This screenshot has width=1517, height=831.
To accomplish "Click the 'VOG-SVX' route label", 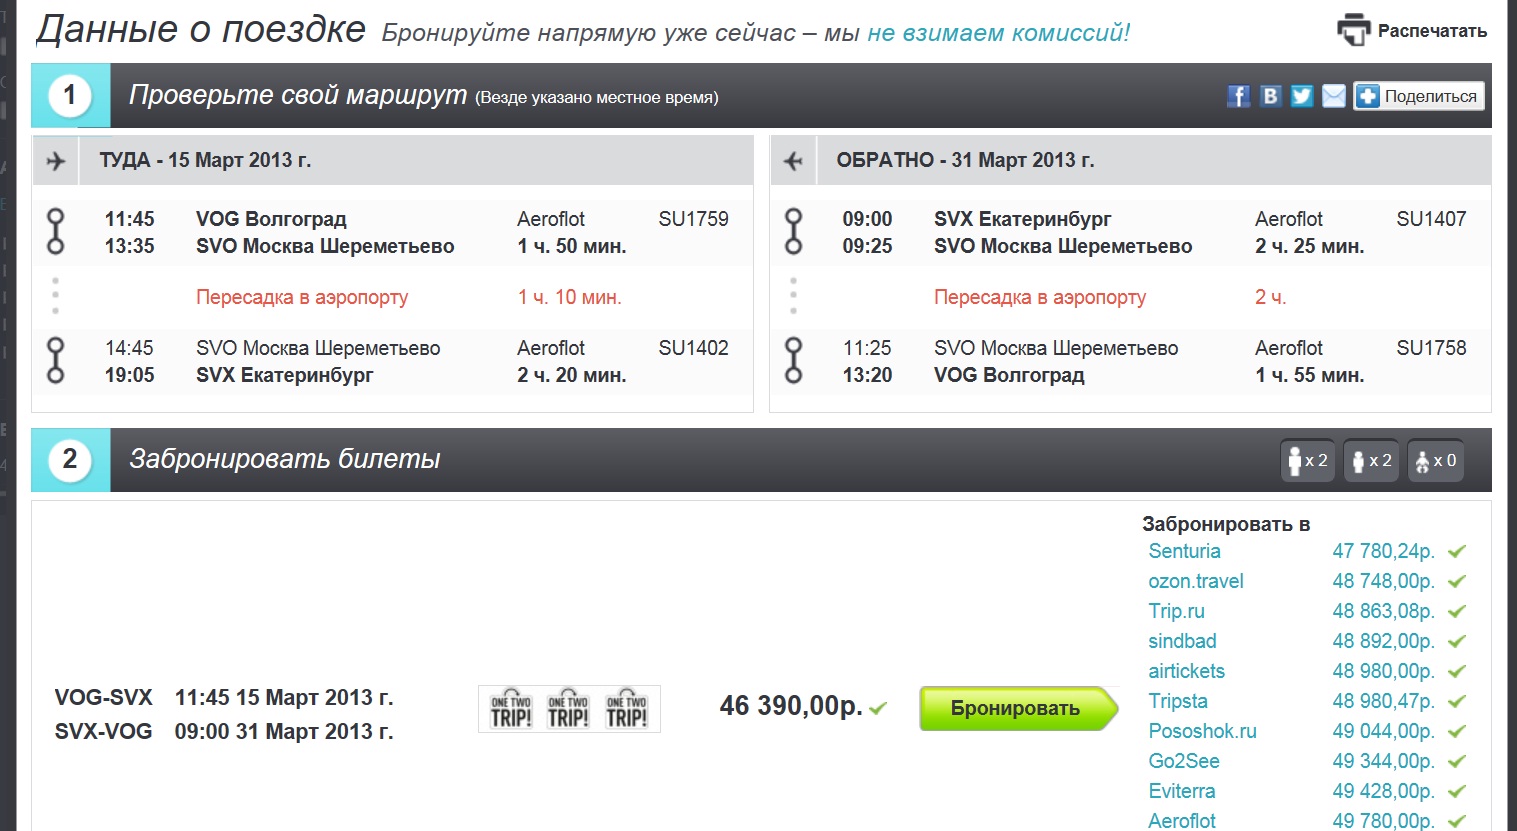I will 103,698.
